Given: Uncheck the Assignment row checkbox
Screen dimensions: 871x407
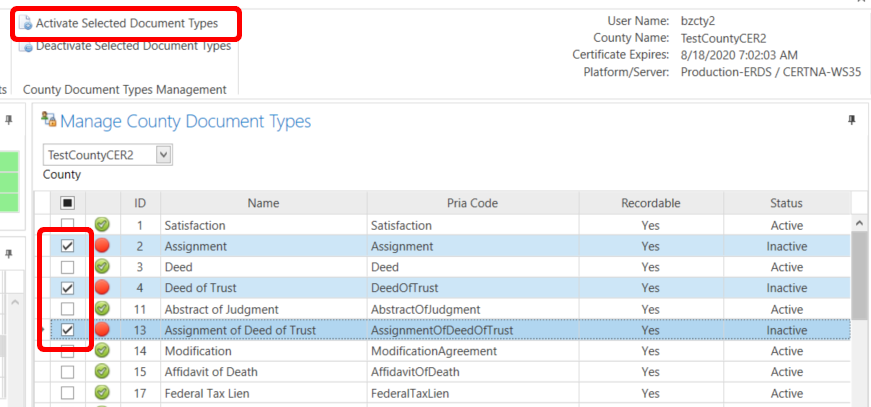Looking at the screenshot, I should pyautogui.click(x=68, y=246).
